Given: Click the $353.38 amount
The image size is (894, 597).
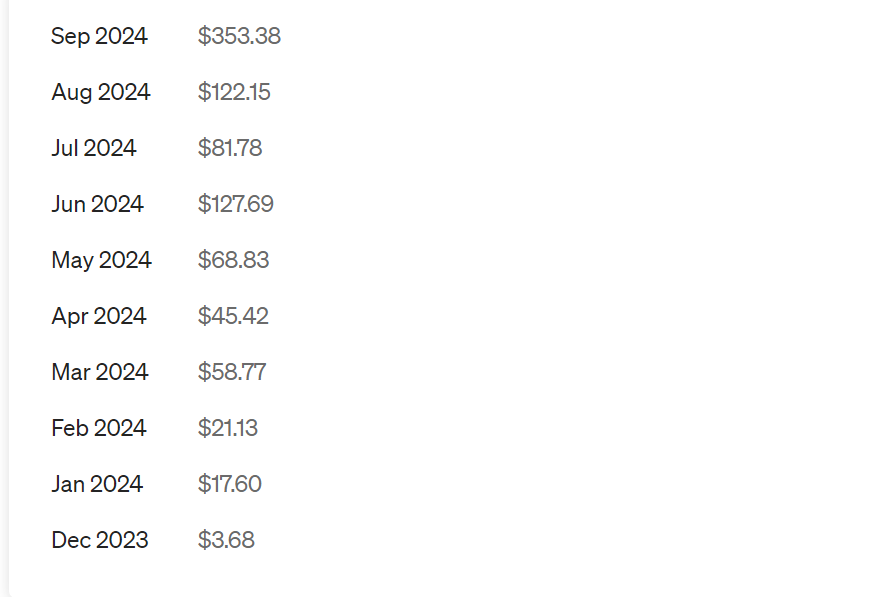Looking at the screenshot, I should 239,36.
